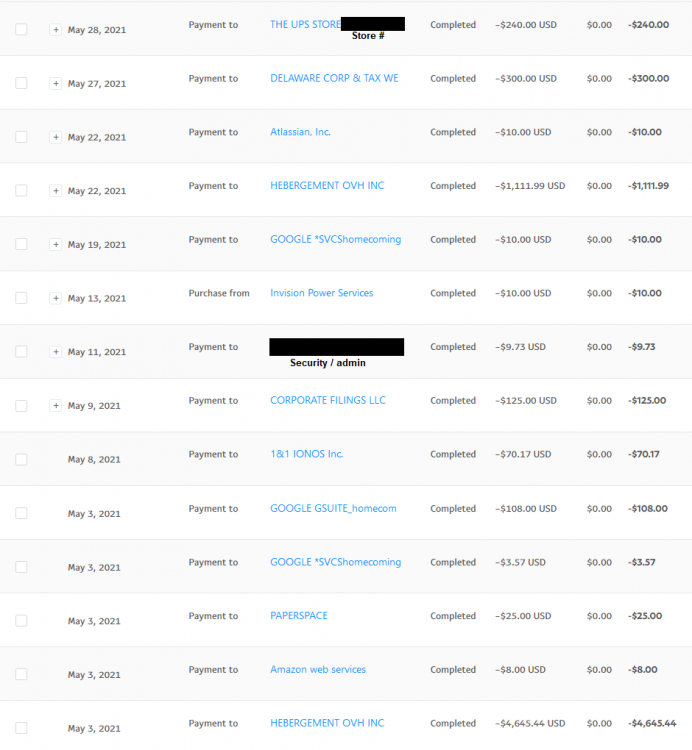
Task: Expand the Corporate Filings LLC payment
Action: click(x=56, y=405)
